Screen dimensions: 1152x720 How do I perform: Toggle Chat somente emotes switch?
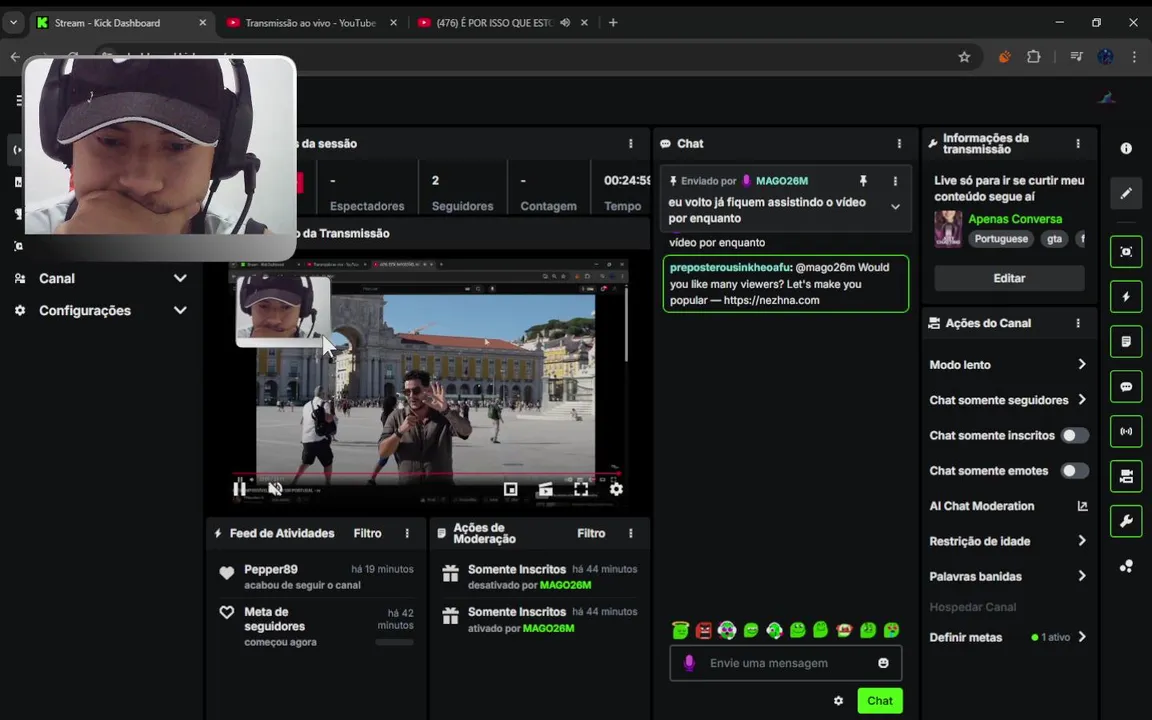point(1074,471)
